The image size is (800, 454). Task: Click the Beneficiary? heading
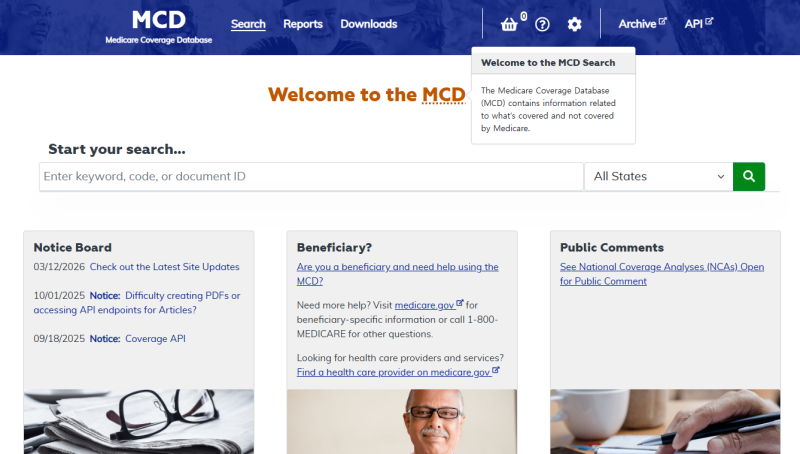pos(334,247)
